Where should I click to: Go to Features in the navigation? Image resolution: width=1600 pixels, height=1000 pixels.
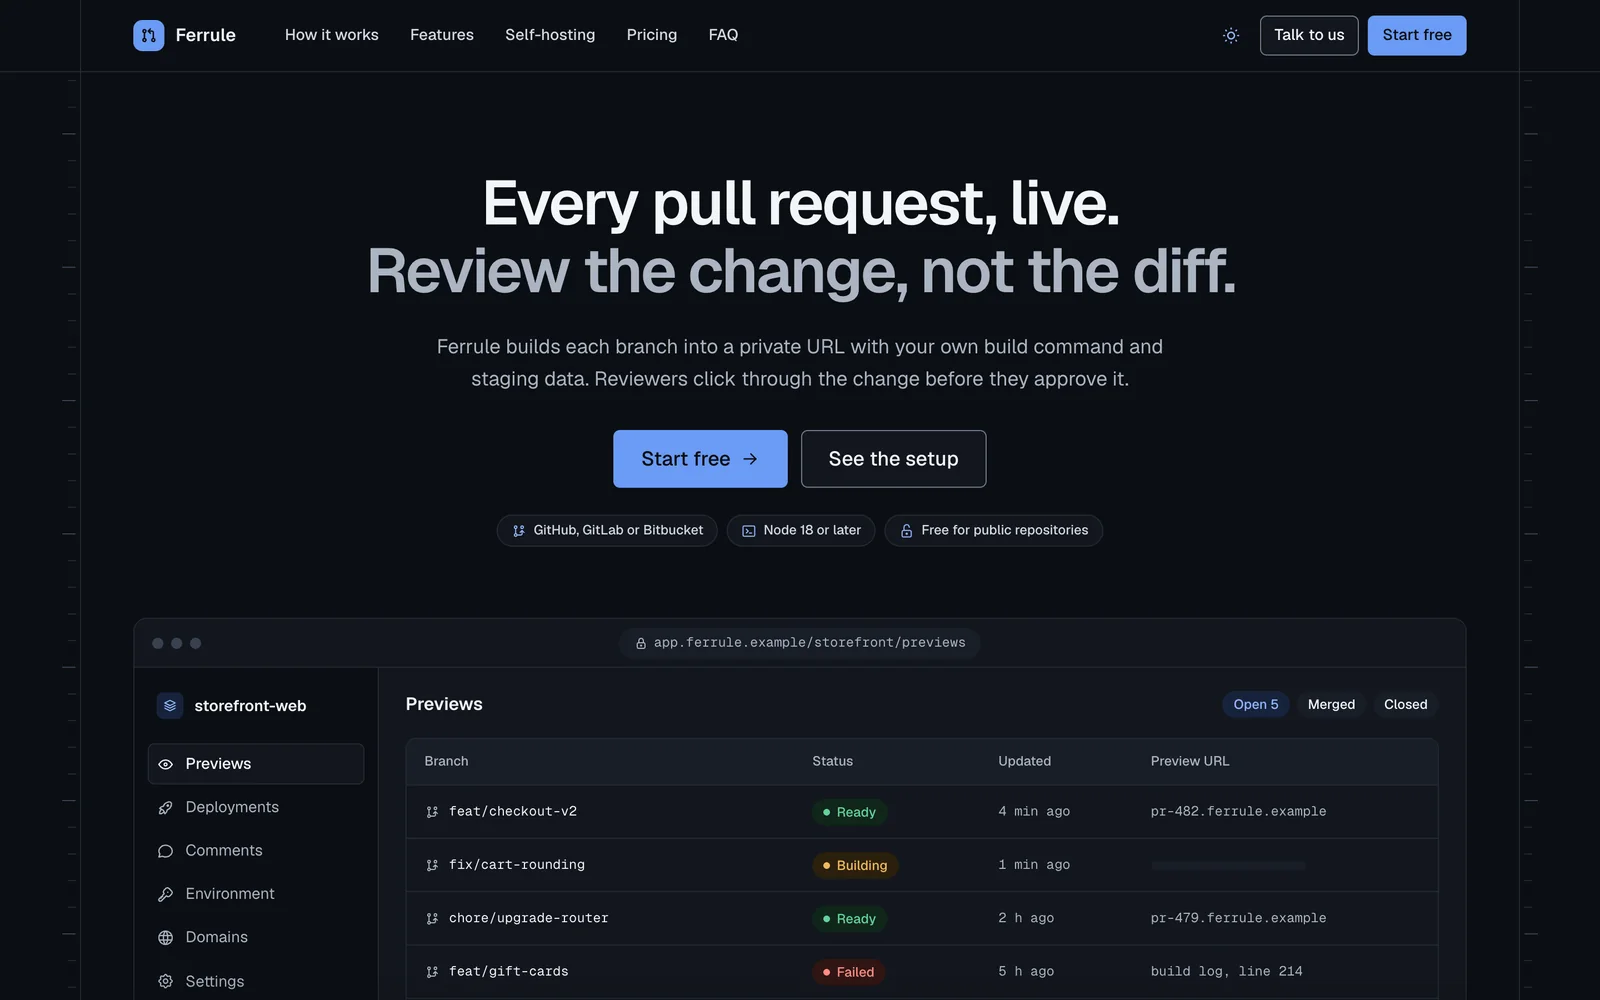click(x=442, y=35)
